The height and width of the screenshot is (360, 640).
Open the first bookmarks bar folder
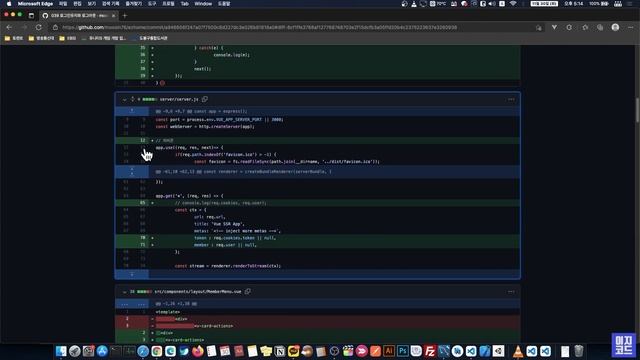point(14,38)
